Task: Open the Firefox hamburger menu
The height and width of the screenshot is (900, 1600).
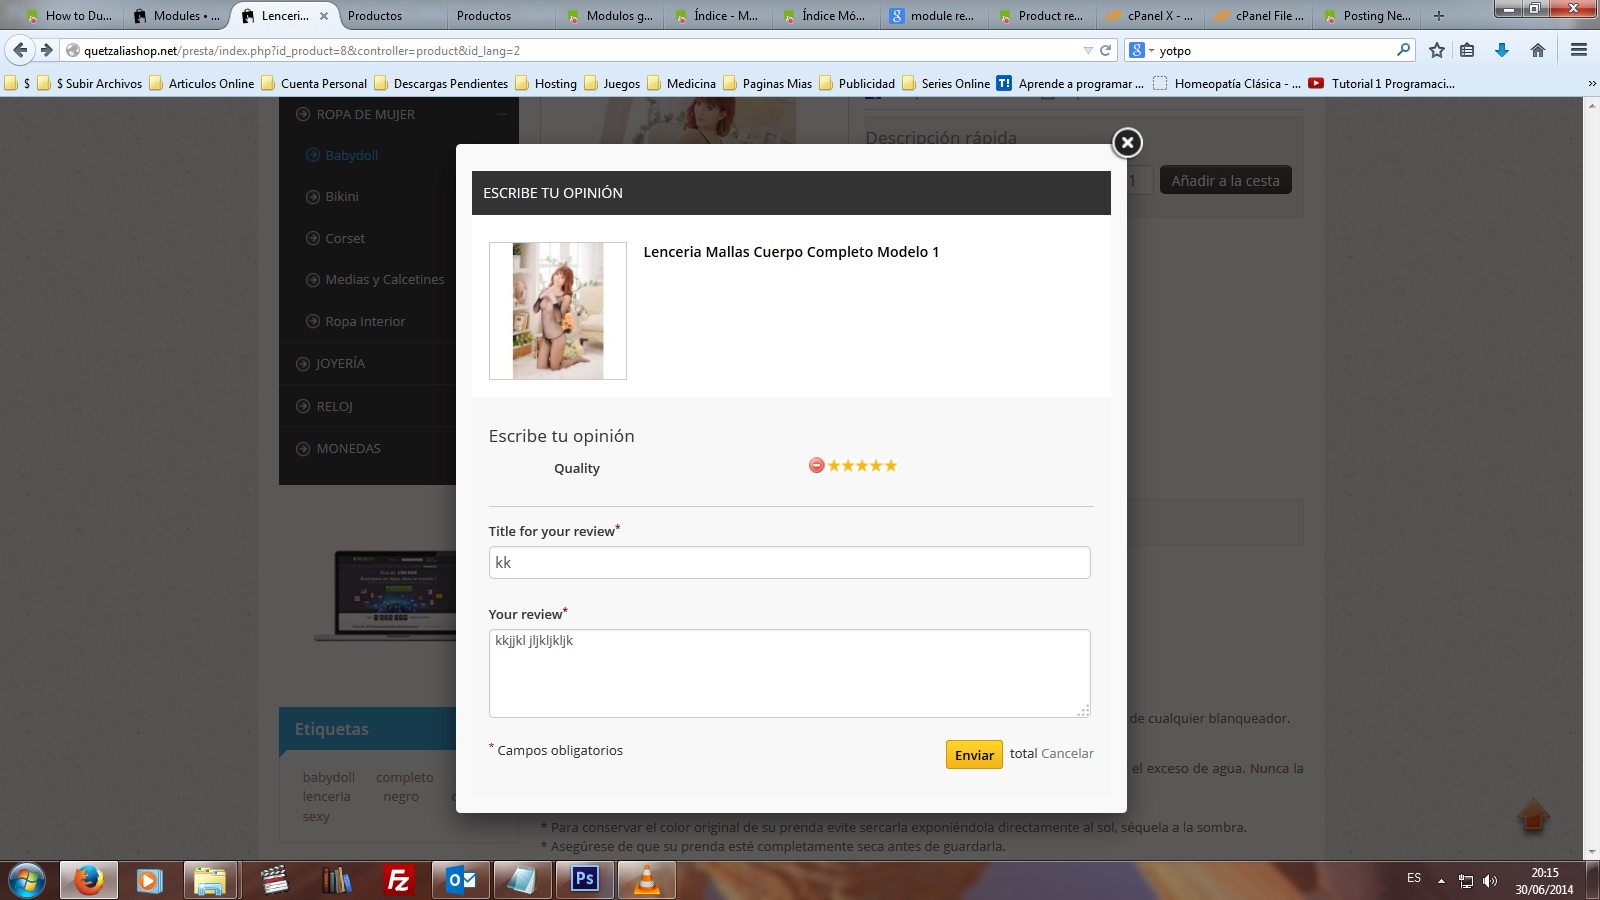Action: 1579,50
